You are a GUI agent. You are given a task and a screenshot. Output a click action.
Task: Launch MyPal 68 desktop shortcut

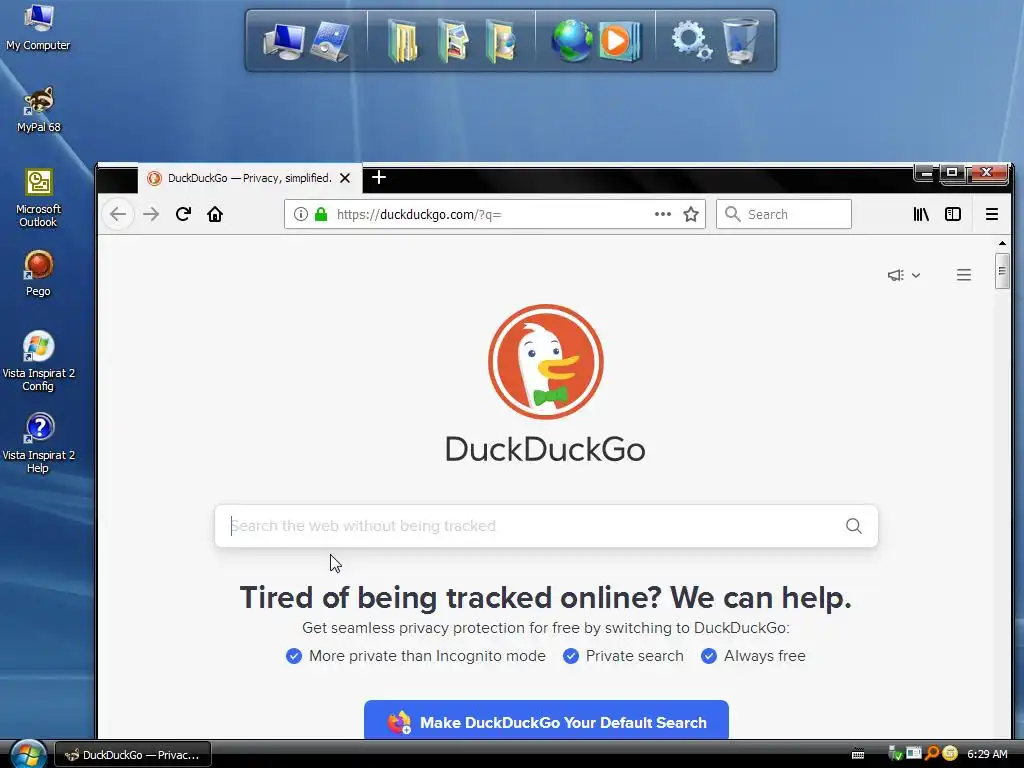click(x=38, y=108)
